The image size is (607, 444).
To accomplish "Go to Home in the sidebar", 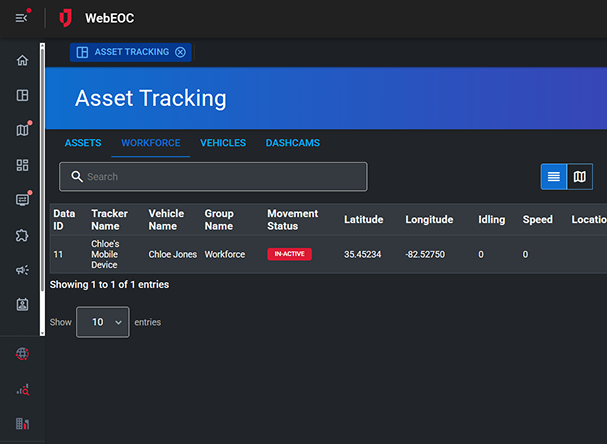I will coord(22,61).
